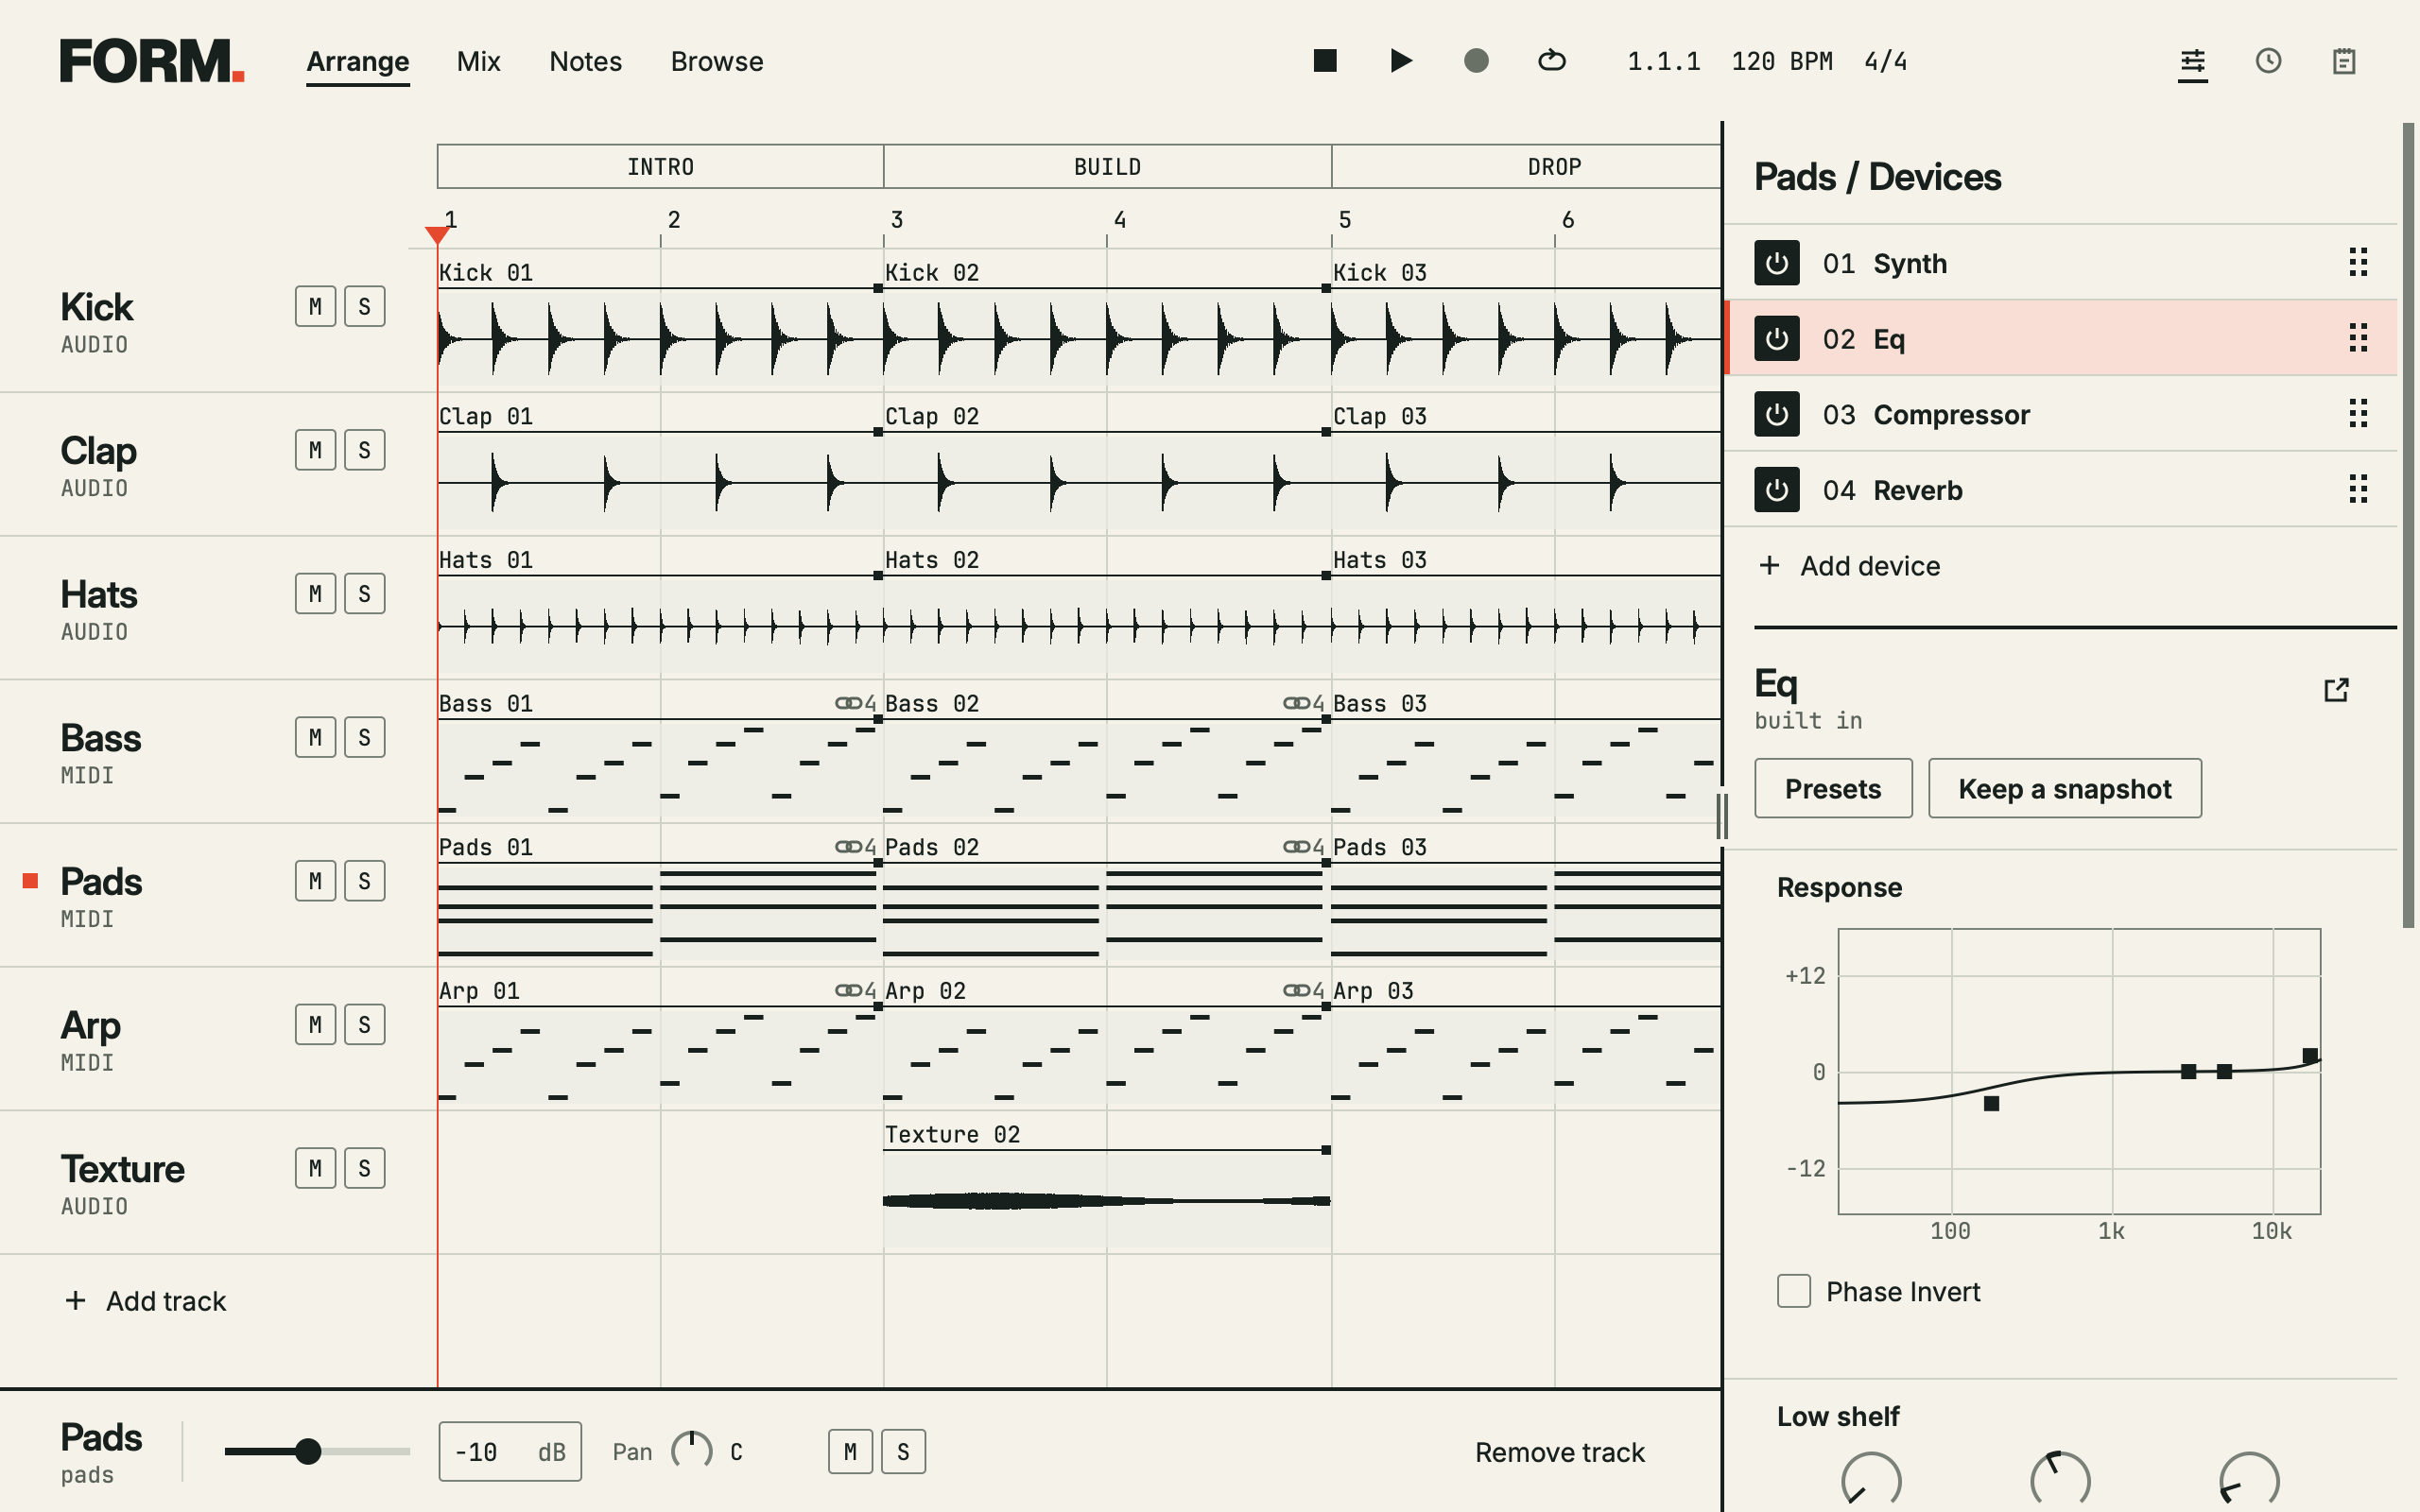
Task: Click the Pads volume dB input field
Action: [x=510, y=1452]
